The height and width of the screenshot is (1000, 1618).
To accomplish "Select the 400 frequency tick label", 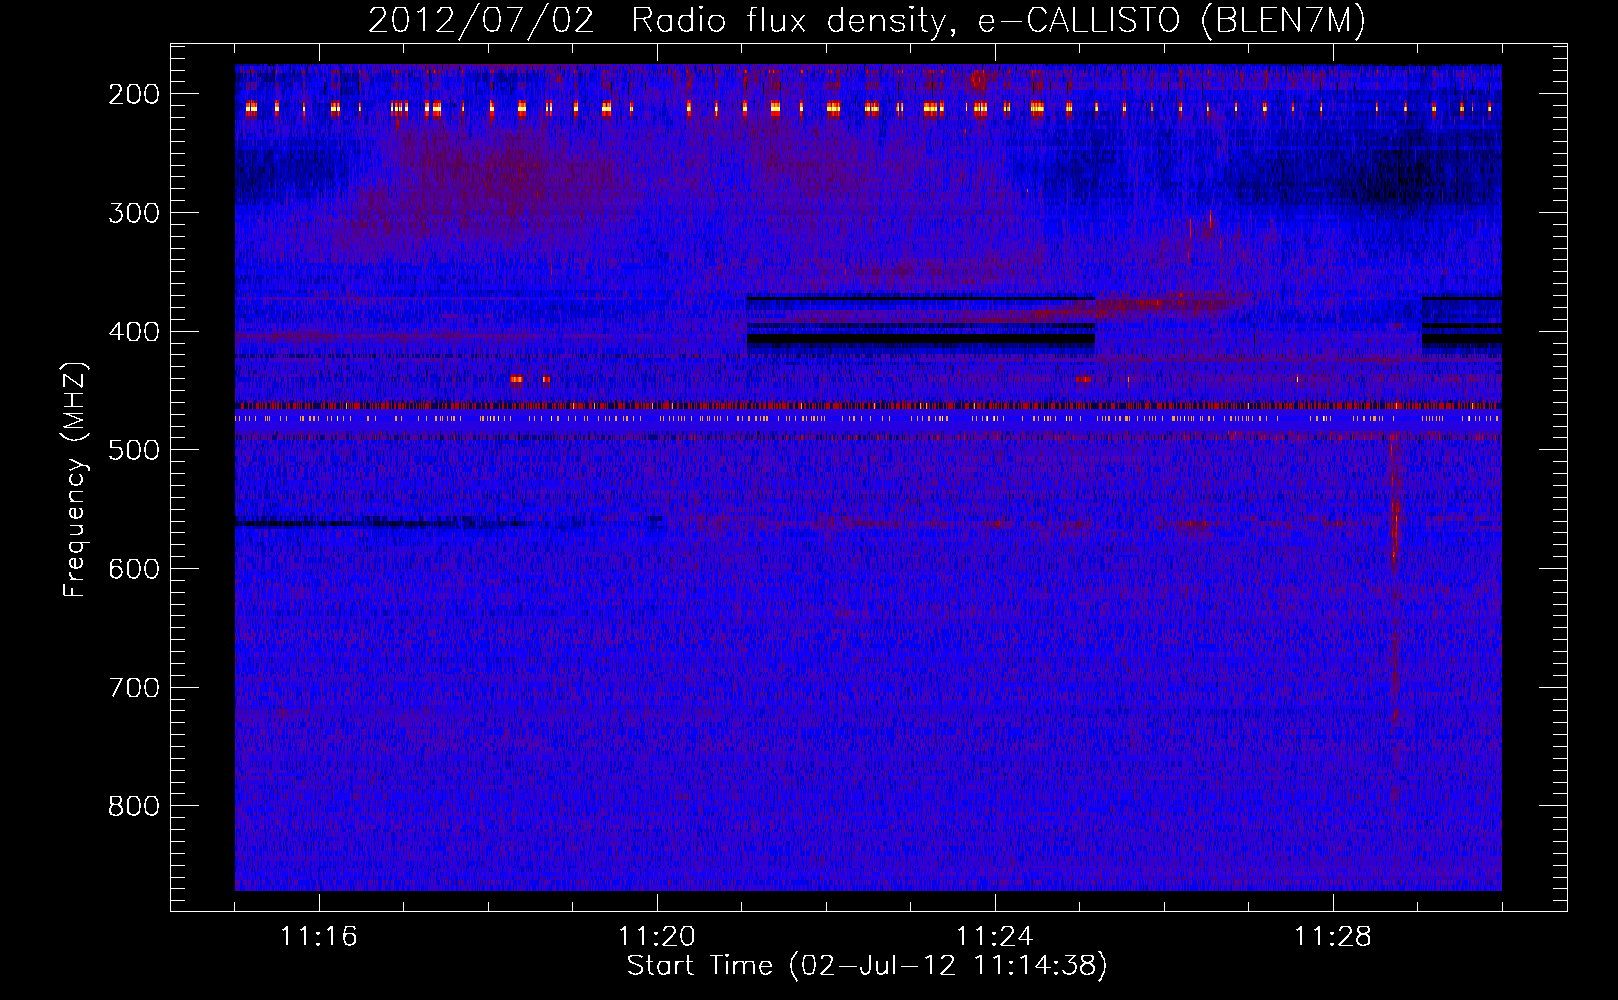I will pos(133,332).
